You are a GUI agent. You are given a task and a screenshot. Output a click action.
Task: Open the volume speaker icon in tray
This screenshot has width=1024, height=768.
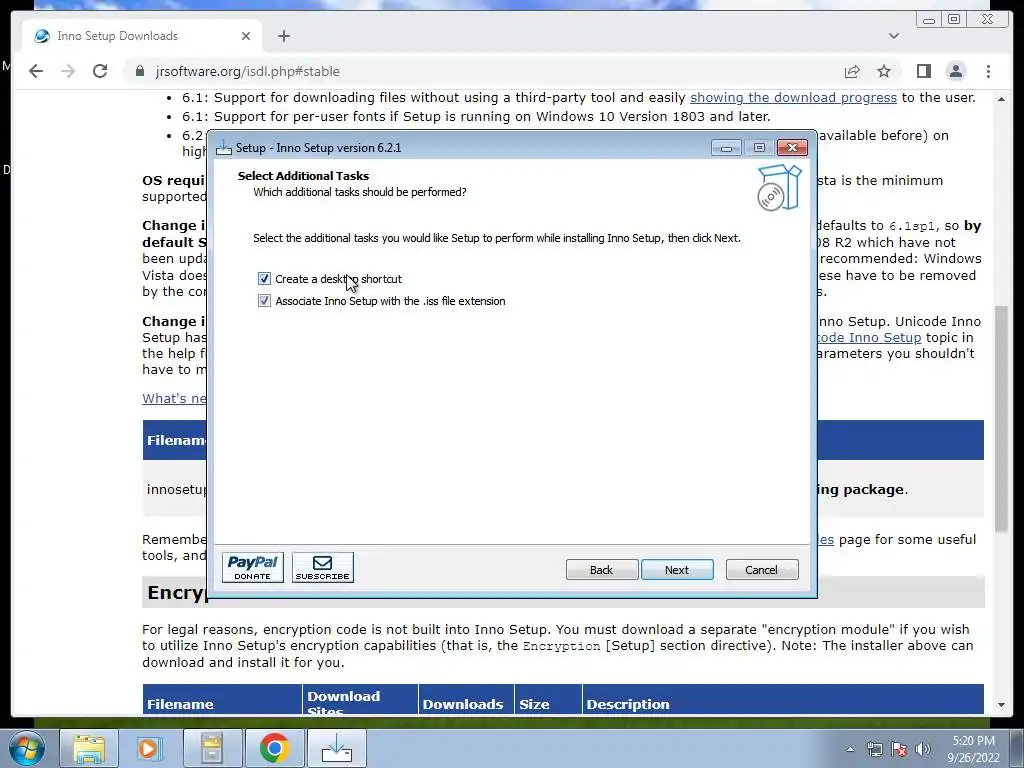point(923,749)
